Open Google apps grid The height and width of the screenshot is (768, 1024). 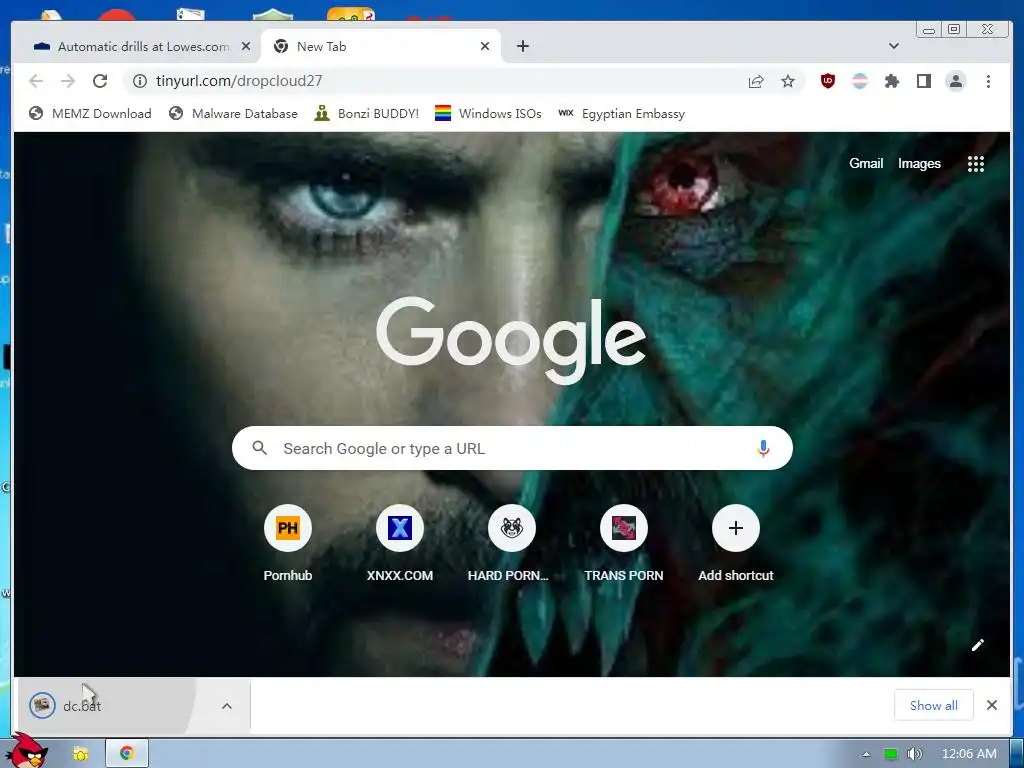[976, 164]
